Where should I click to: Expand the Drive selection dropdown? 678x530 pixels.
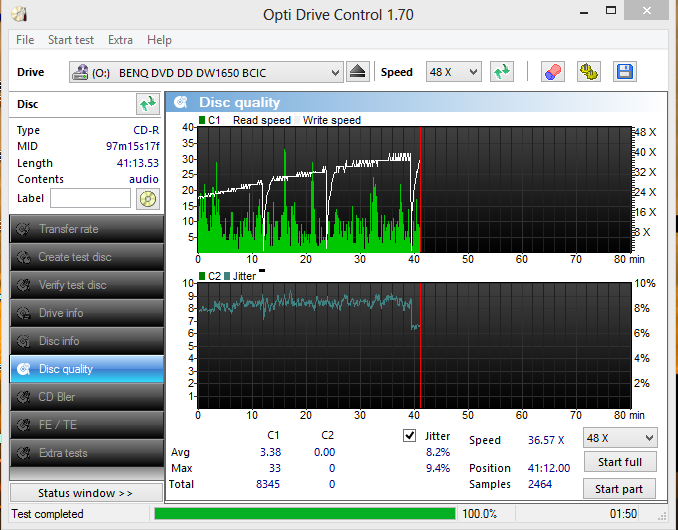click(x=206, y=72)
